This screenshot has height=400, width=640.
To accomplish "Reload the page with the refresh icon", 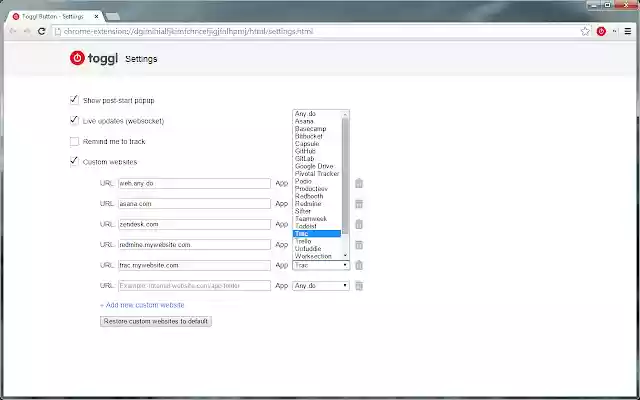I will (41, 31).
